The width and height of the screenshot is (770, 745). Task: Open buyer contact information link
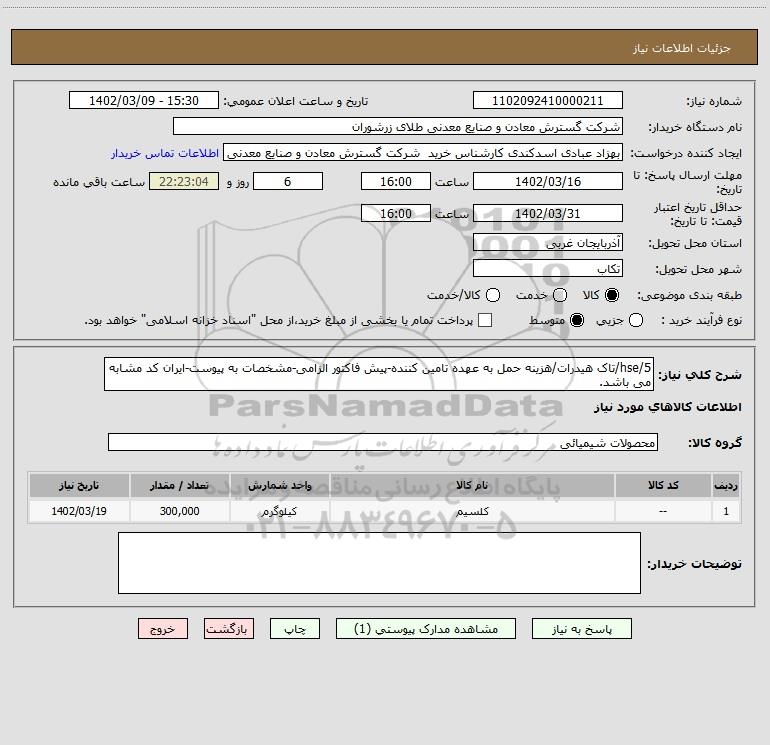point(165,153)
